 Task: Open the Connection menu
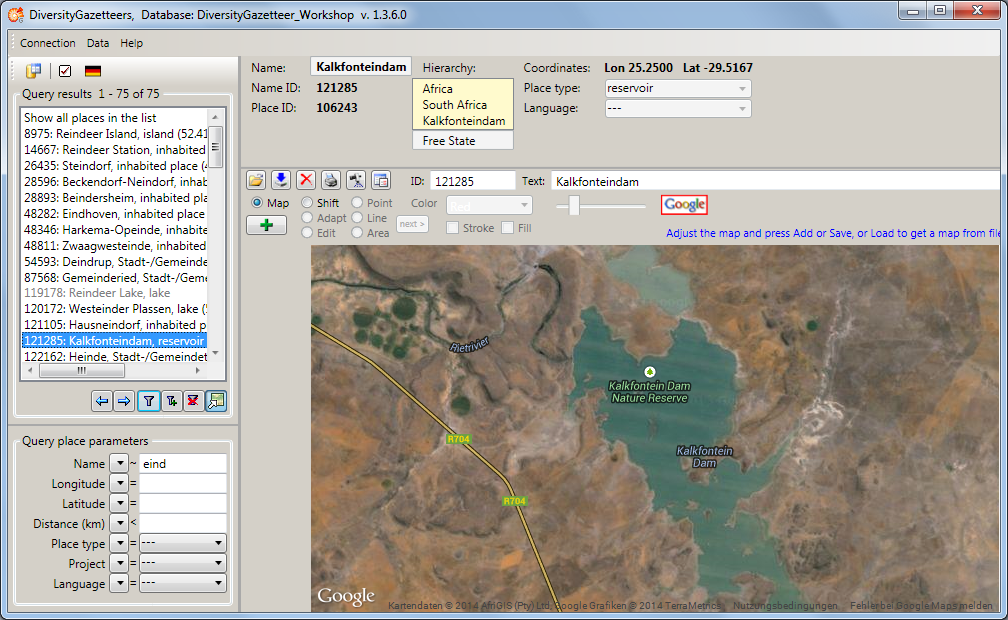[x=48, y=43]
